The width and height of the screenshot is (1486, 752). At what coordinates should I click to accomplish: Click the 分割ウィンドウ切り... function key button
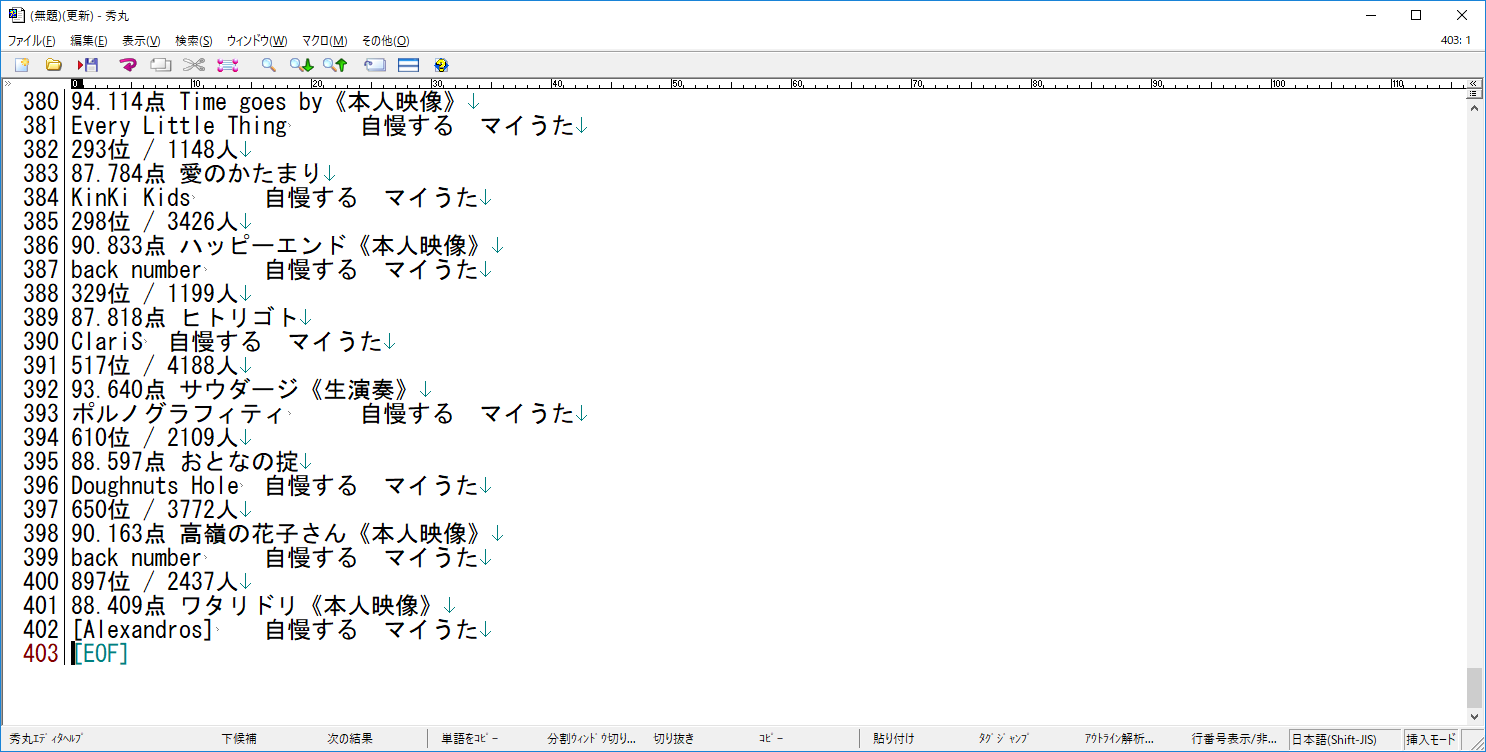pos(591,739)
